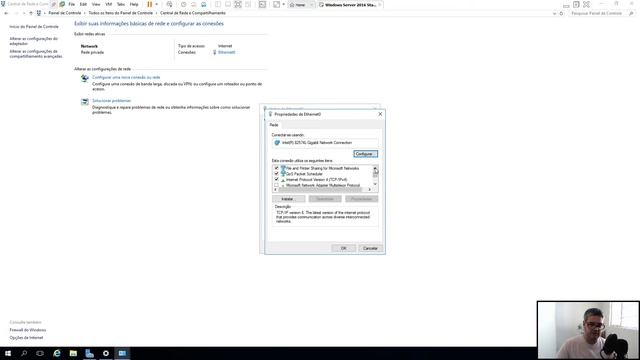Click the Explorer back arrow

[x=6, y=13]
